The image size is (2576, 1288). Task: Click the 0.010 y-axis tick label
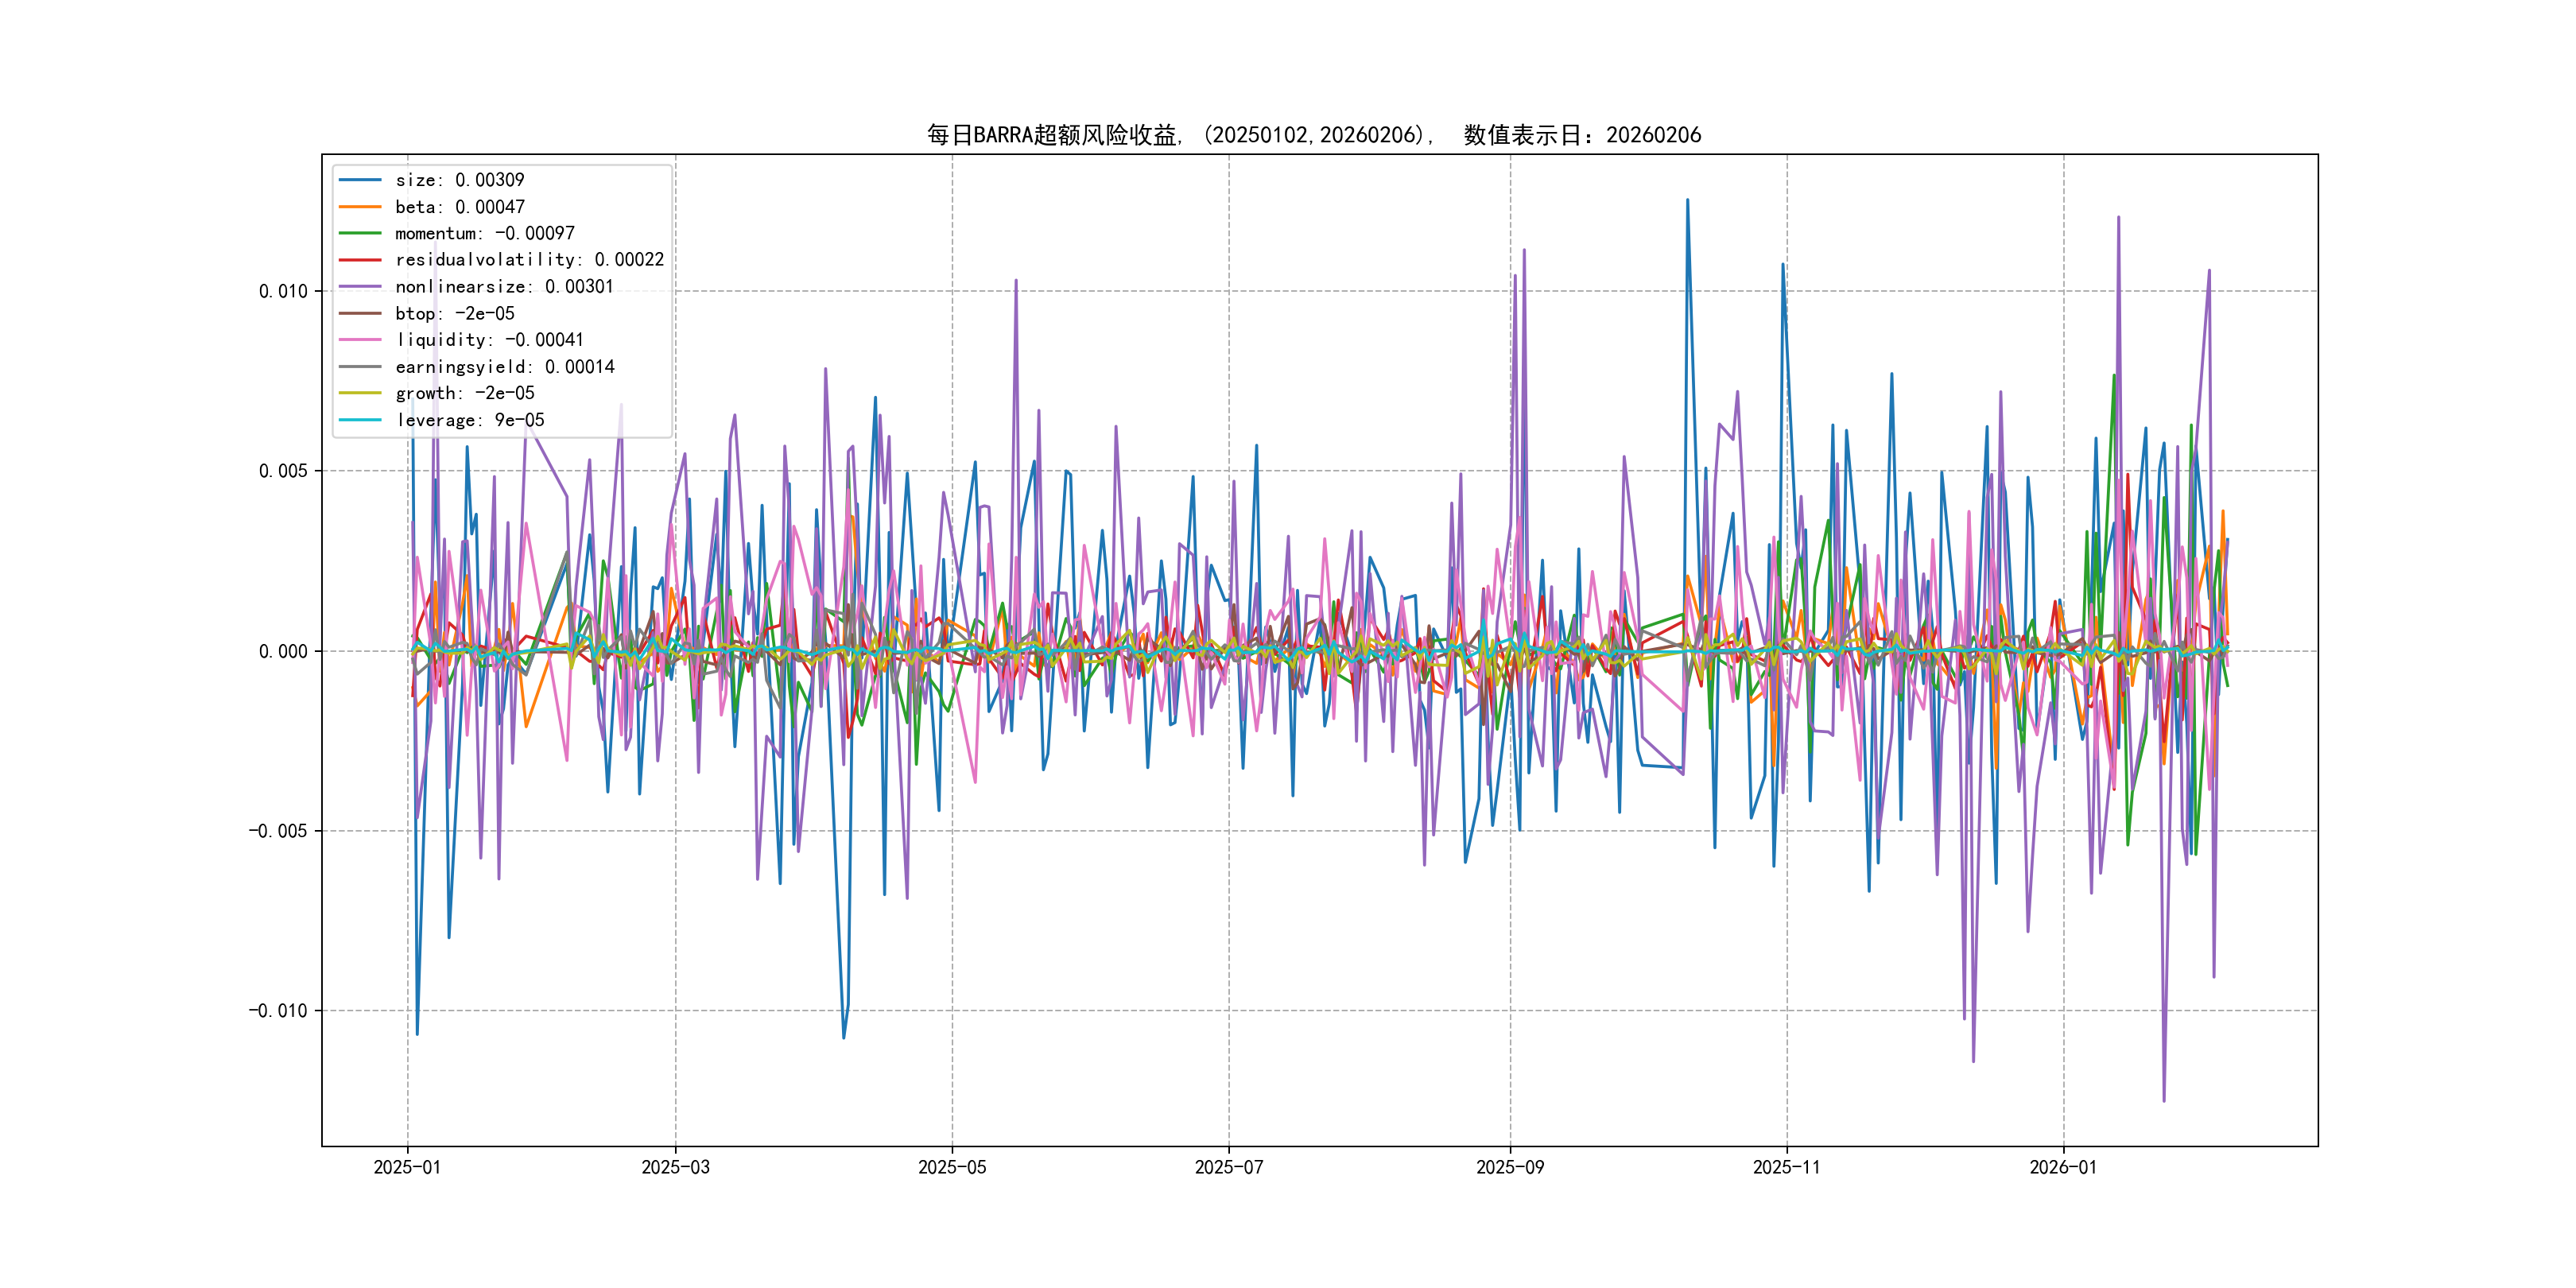(283, 291)
